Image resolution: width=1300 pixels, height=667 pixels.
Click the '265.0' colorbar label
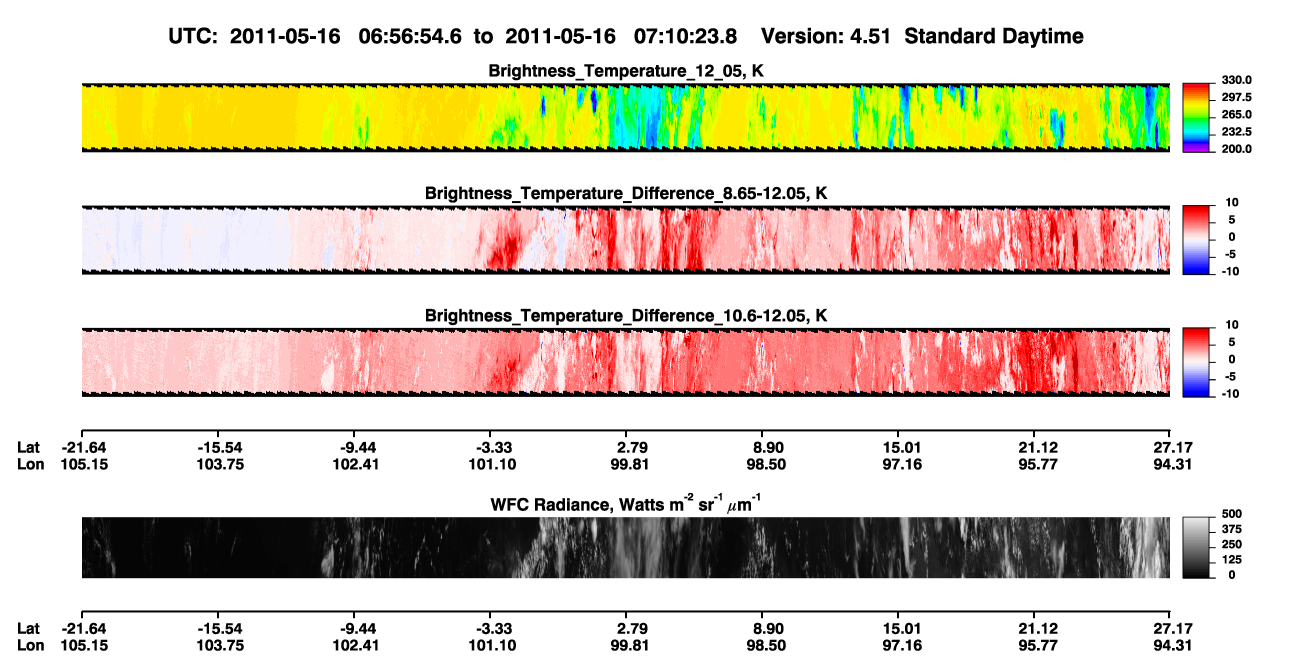[1237, 115]
